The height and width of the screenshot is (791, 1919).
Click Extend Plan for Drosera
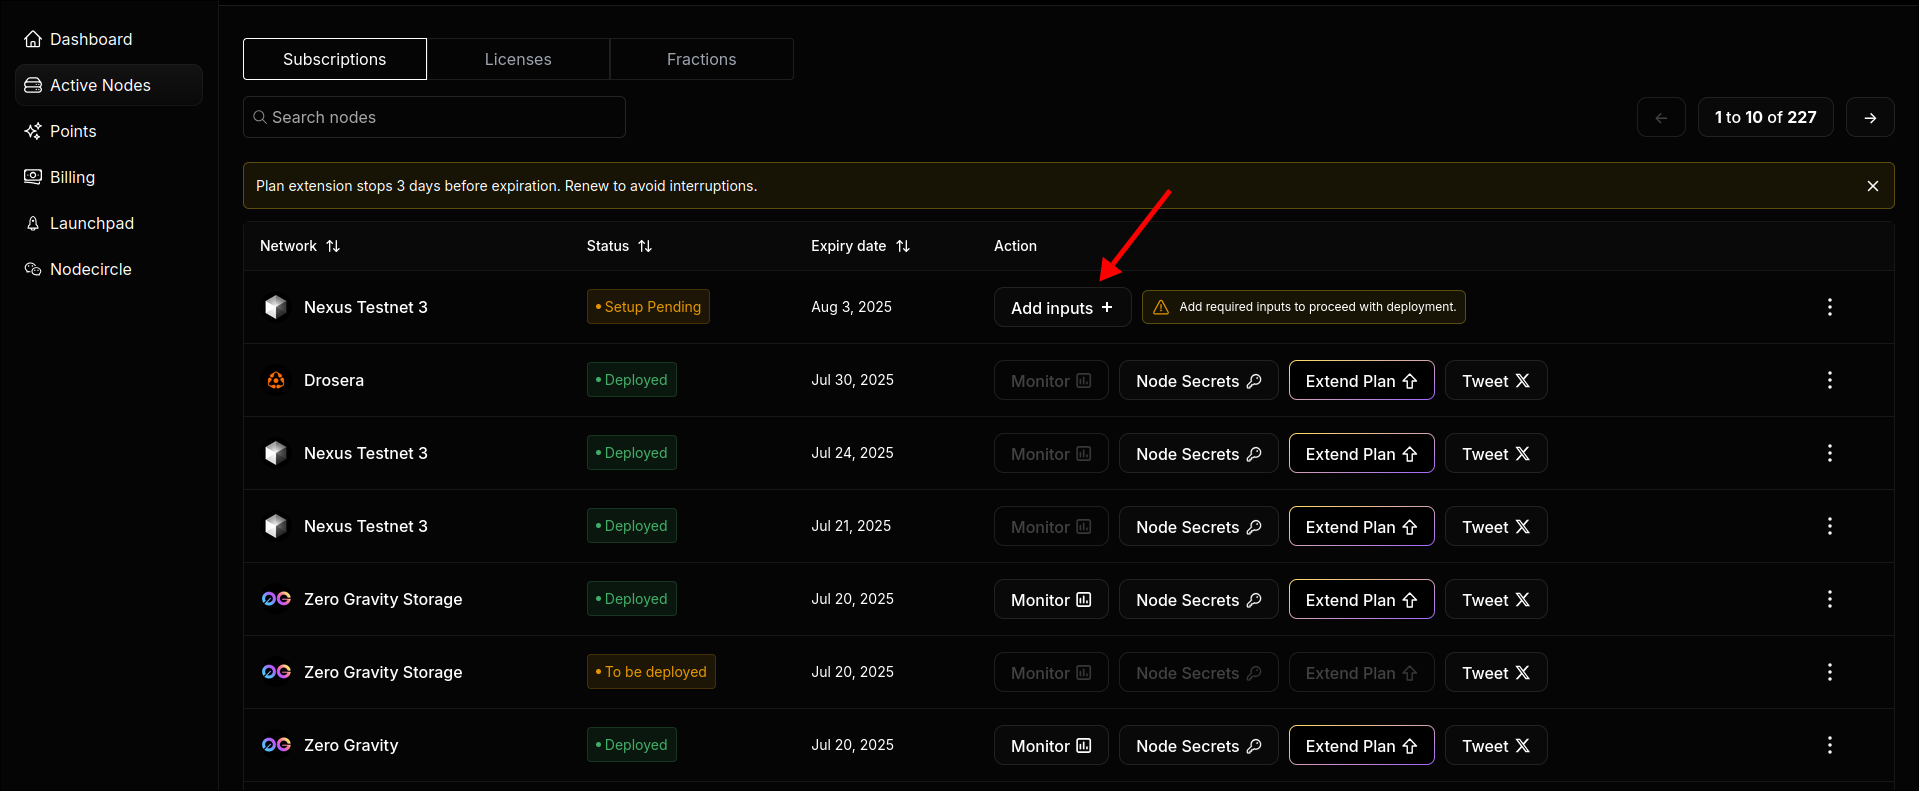(x=1362, y=380)
